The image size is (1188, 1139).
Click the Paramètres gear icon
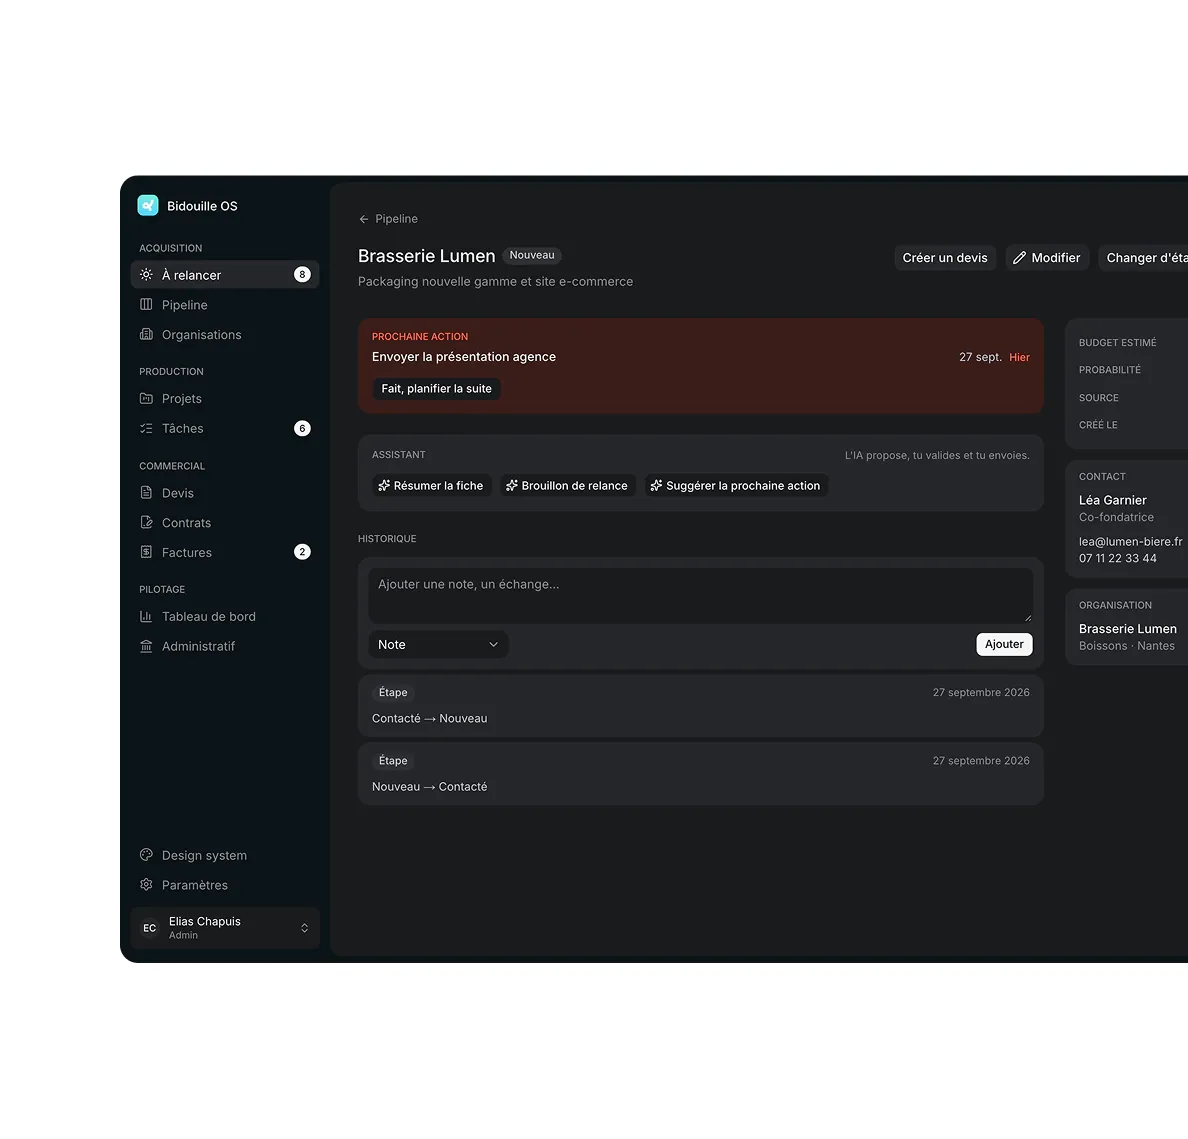[x=146, y=884]
